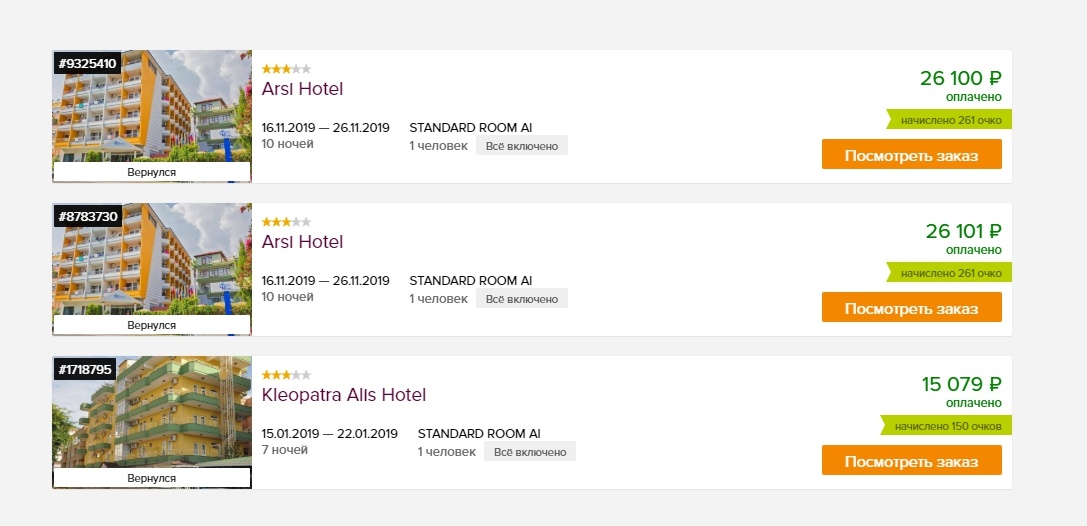Open the Kleopatra Alls Hotel name link
1087x526 pixels.
[343, 395]
